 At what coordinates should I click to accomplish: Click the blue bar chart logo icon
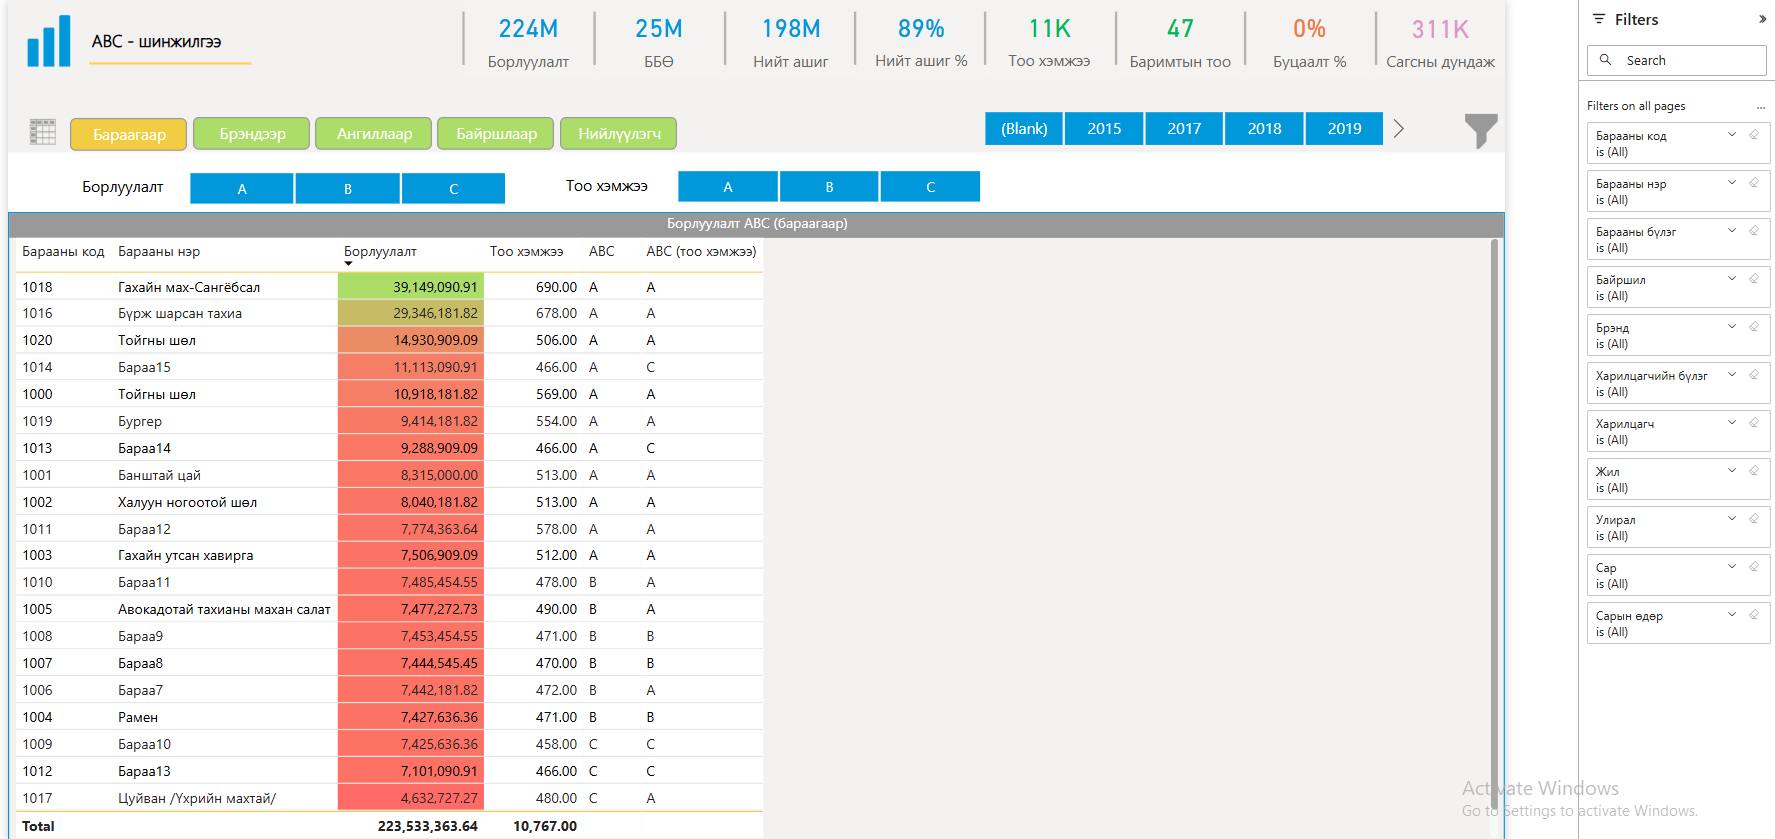click(x=49, y=42)
